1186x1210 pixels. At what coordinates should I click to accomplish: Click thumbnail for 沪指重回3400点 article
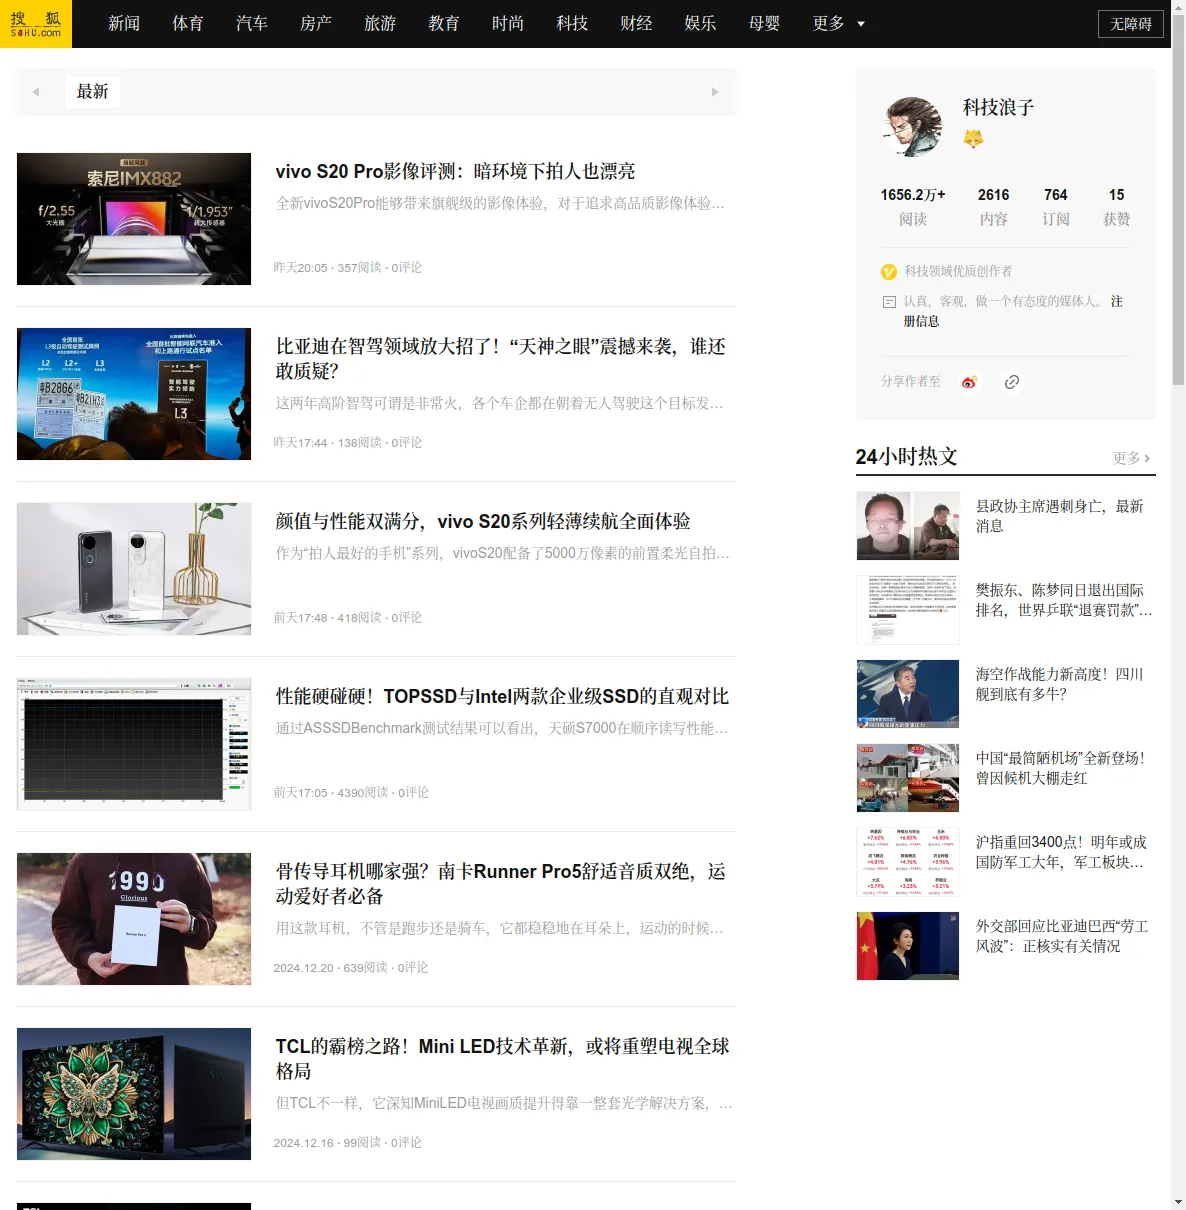coord(908,862)
